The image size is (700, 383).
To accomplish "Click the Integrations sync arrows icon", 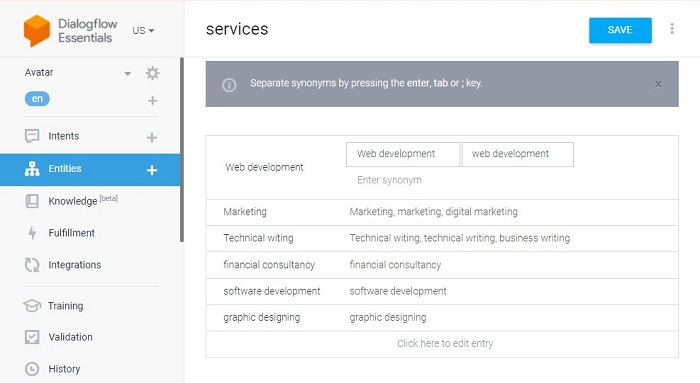I will point(32,265).
